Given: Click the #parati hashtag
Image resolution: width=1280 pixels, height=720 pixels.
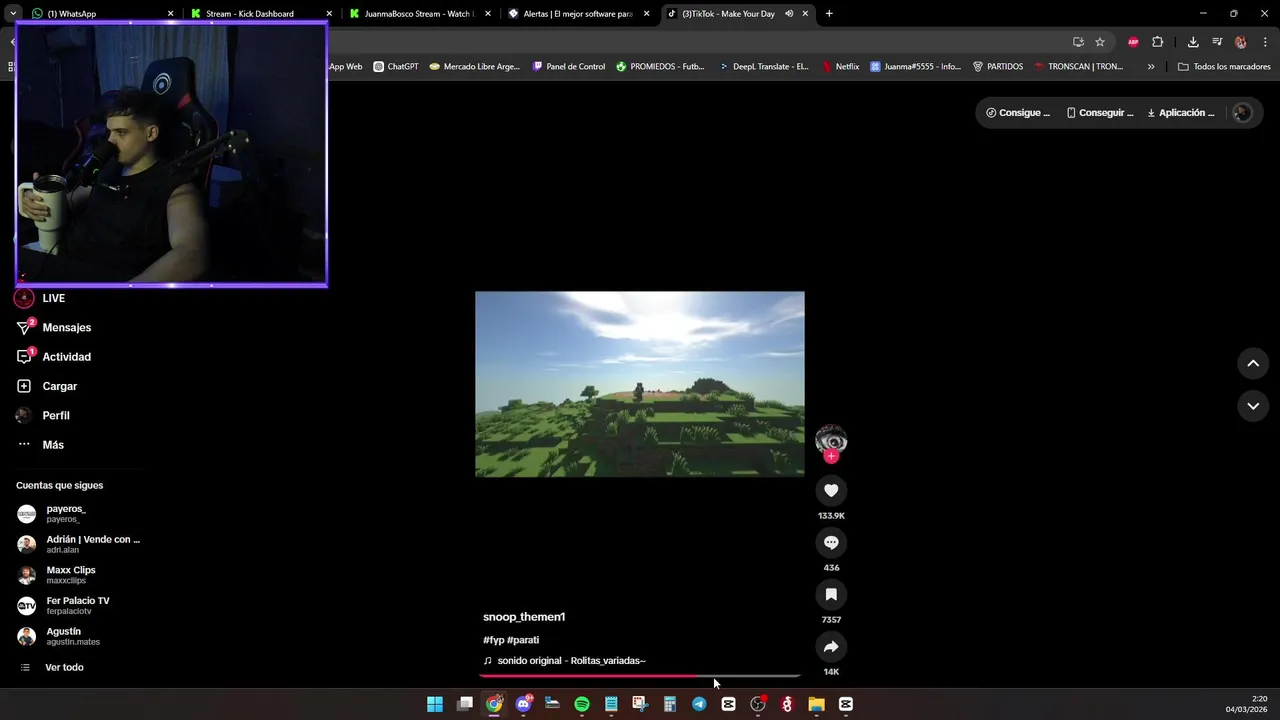Looking at the screenshot, I should 523,640.
